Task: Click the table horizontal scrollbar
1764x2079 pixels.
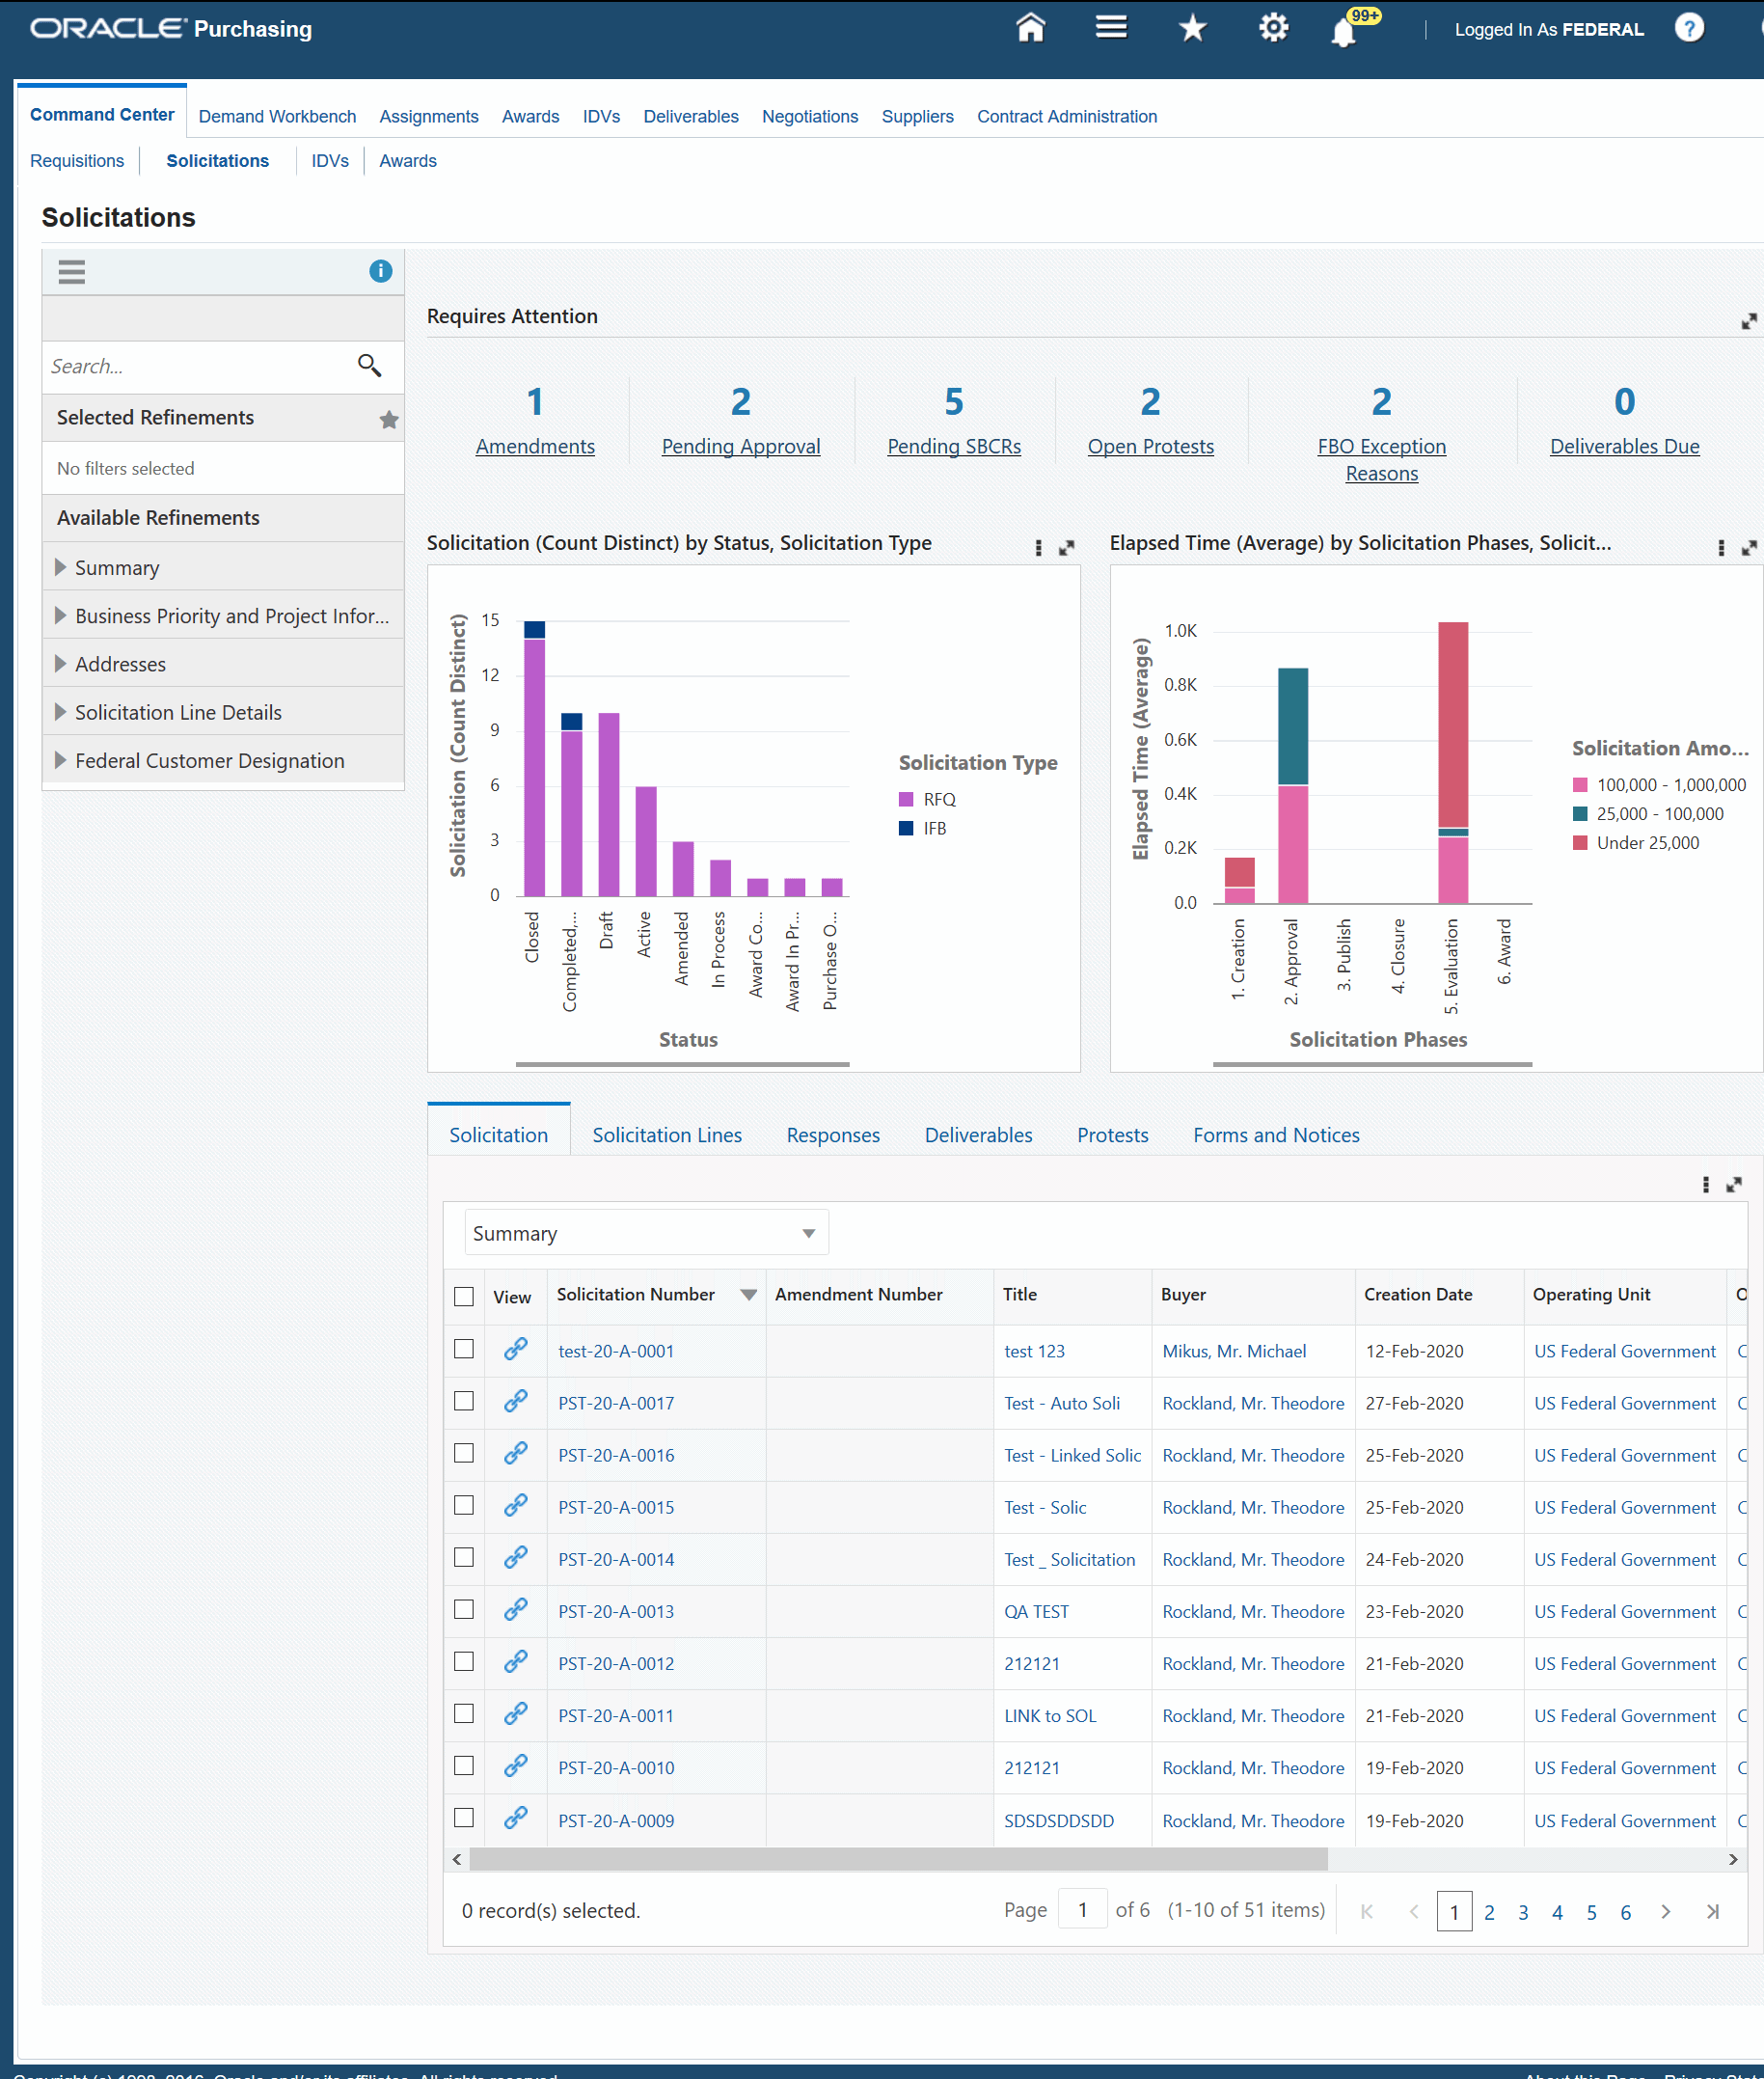Action: pos(897,1858)
